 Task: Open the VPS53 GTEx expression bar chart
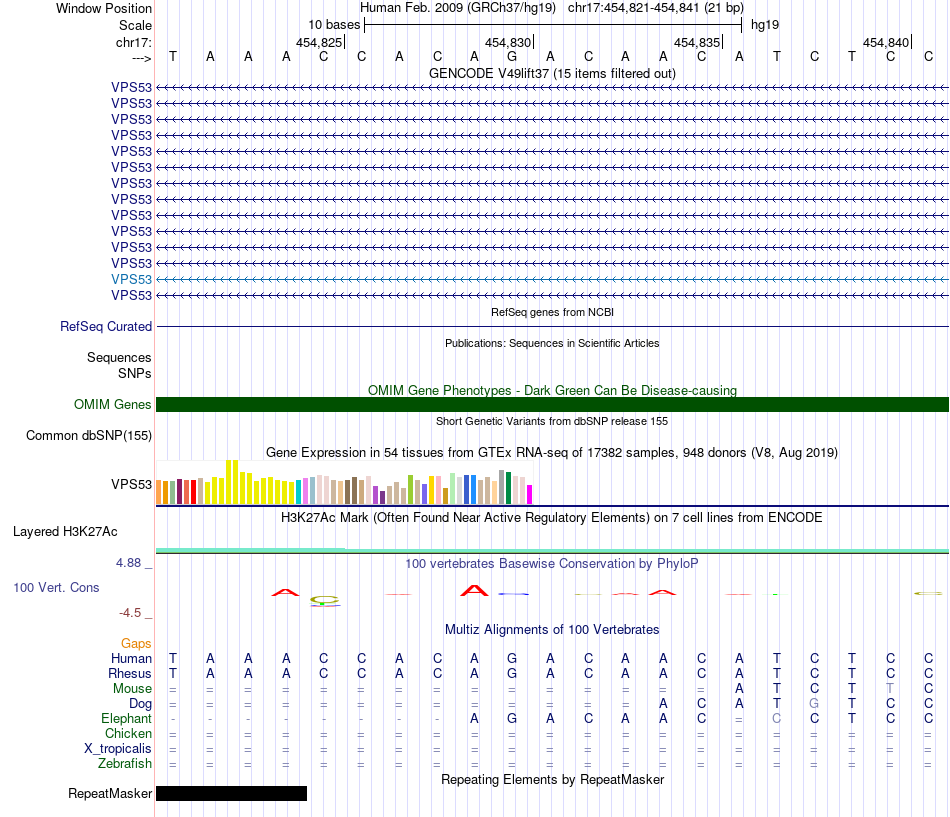[344, 483]
